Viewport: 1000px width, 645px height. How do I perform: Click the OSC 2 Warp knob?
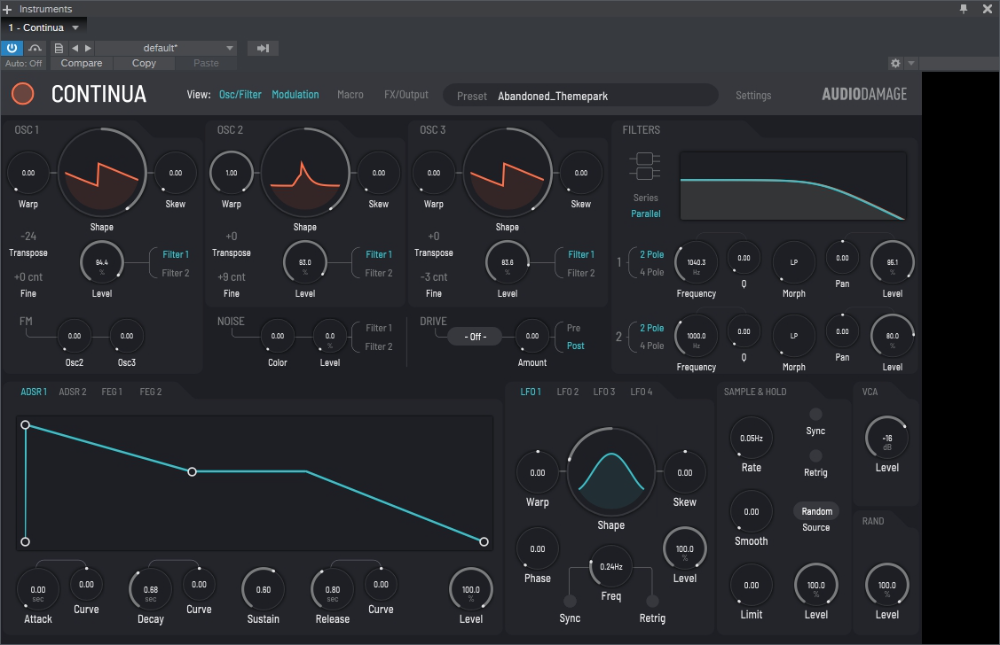tap(232, 173)
